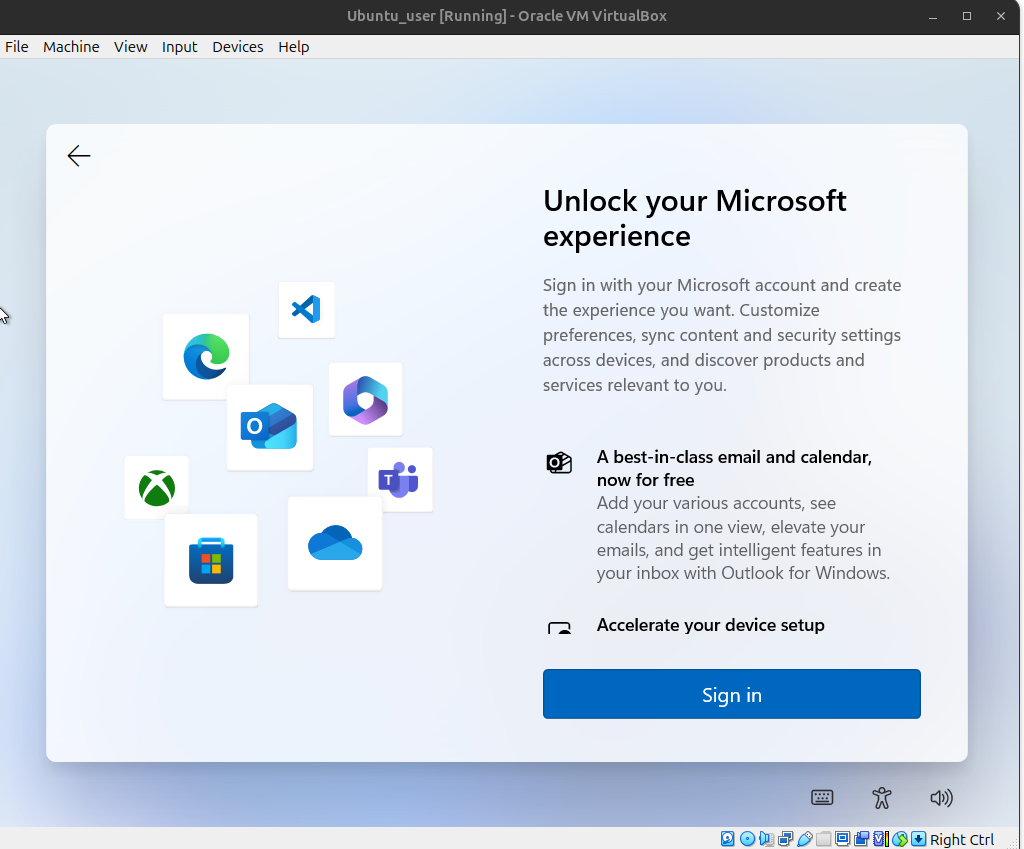Click the Outlook icon beside email feature

point(559,462)
